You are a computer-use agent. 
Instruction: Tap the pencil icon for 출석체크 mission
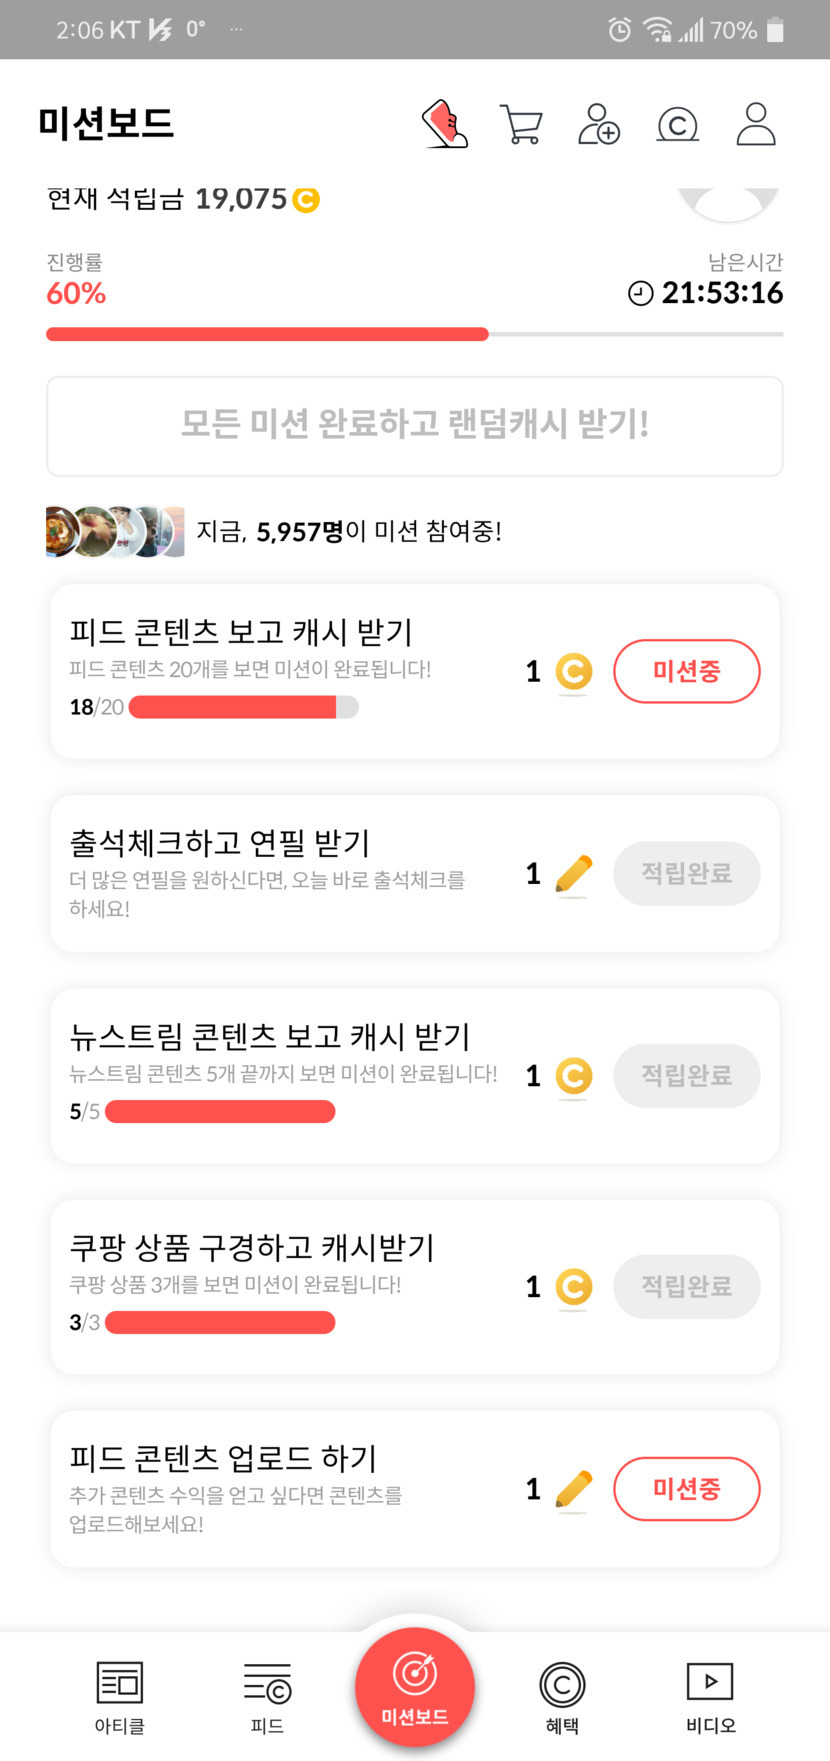[x=573, y=875]
